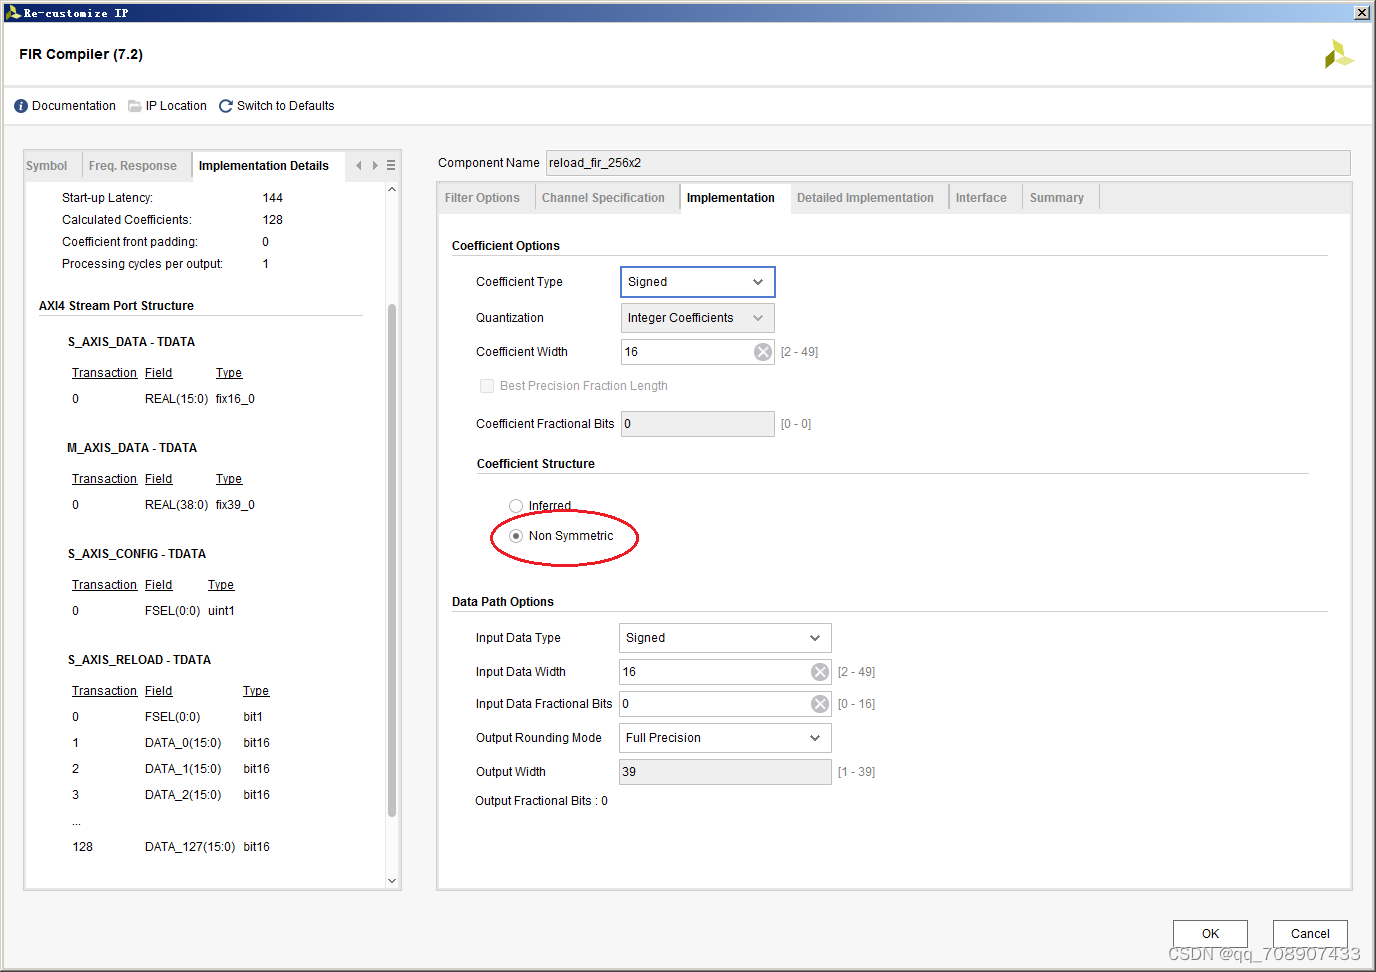Viewport: 1376px width, 972px height.
Task: Click the uint1 type entry
Action: pyautogui.click(x=221, y=611)
